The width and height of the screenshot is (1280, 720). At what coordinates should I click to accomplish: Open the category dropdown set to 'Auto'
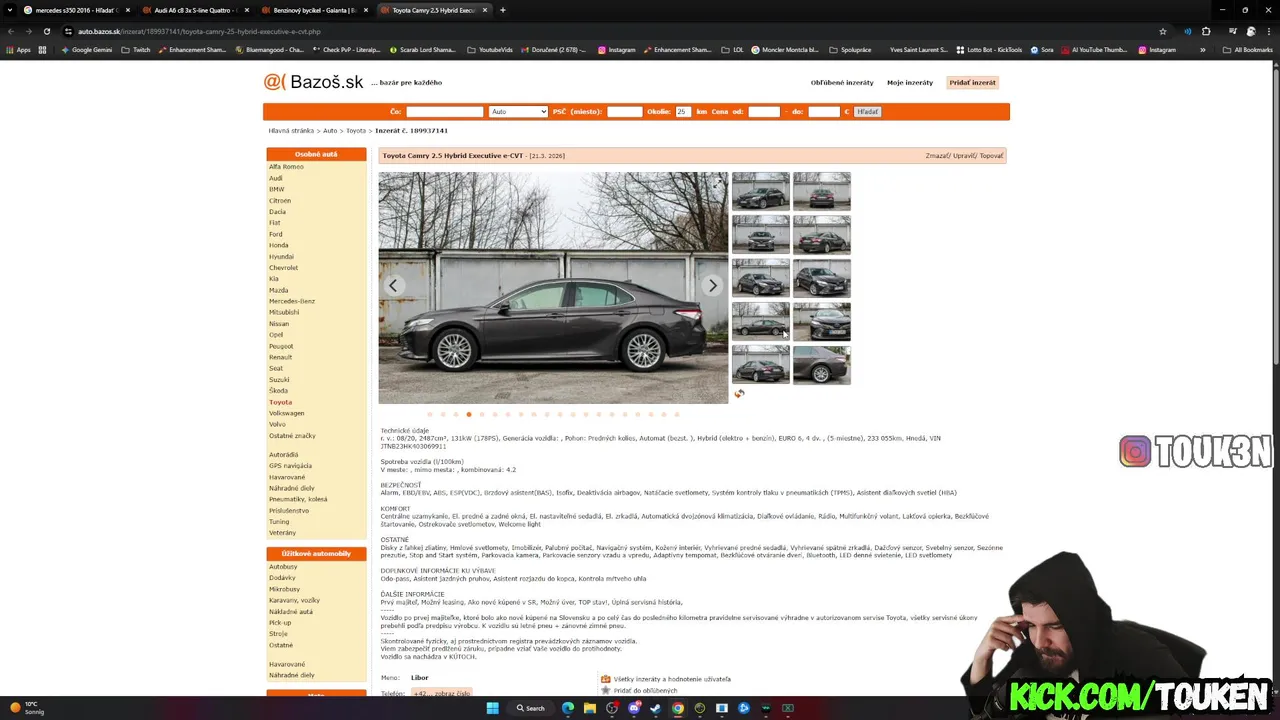pos(518,112)
